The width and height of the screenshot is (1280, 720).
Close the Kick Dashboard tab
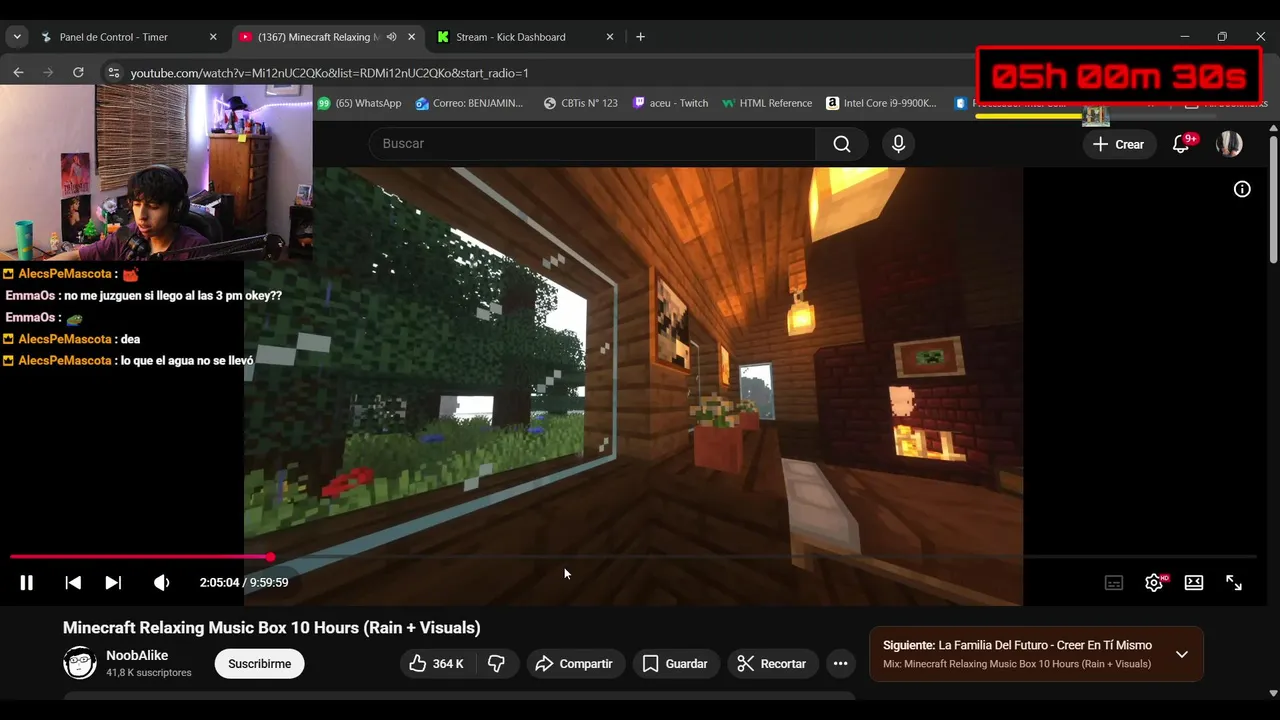tap(610, 37)
